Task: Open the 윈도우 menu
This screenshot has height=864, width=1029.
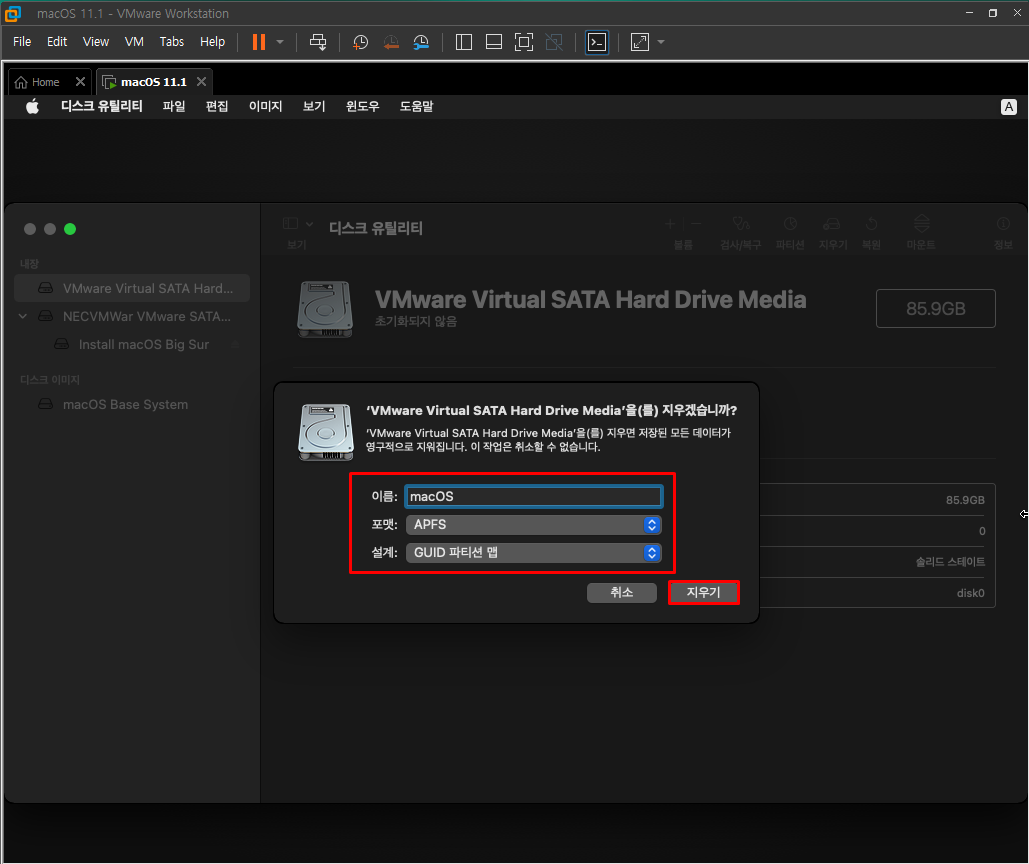Action: click(x=362, y=106)
